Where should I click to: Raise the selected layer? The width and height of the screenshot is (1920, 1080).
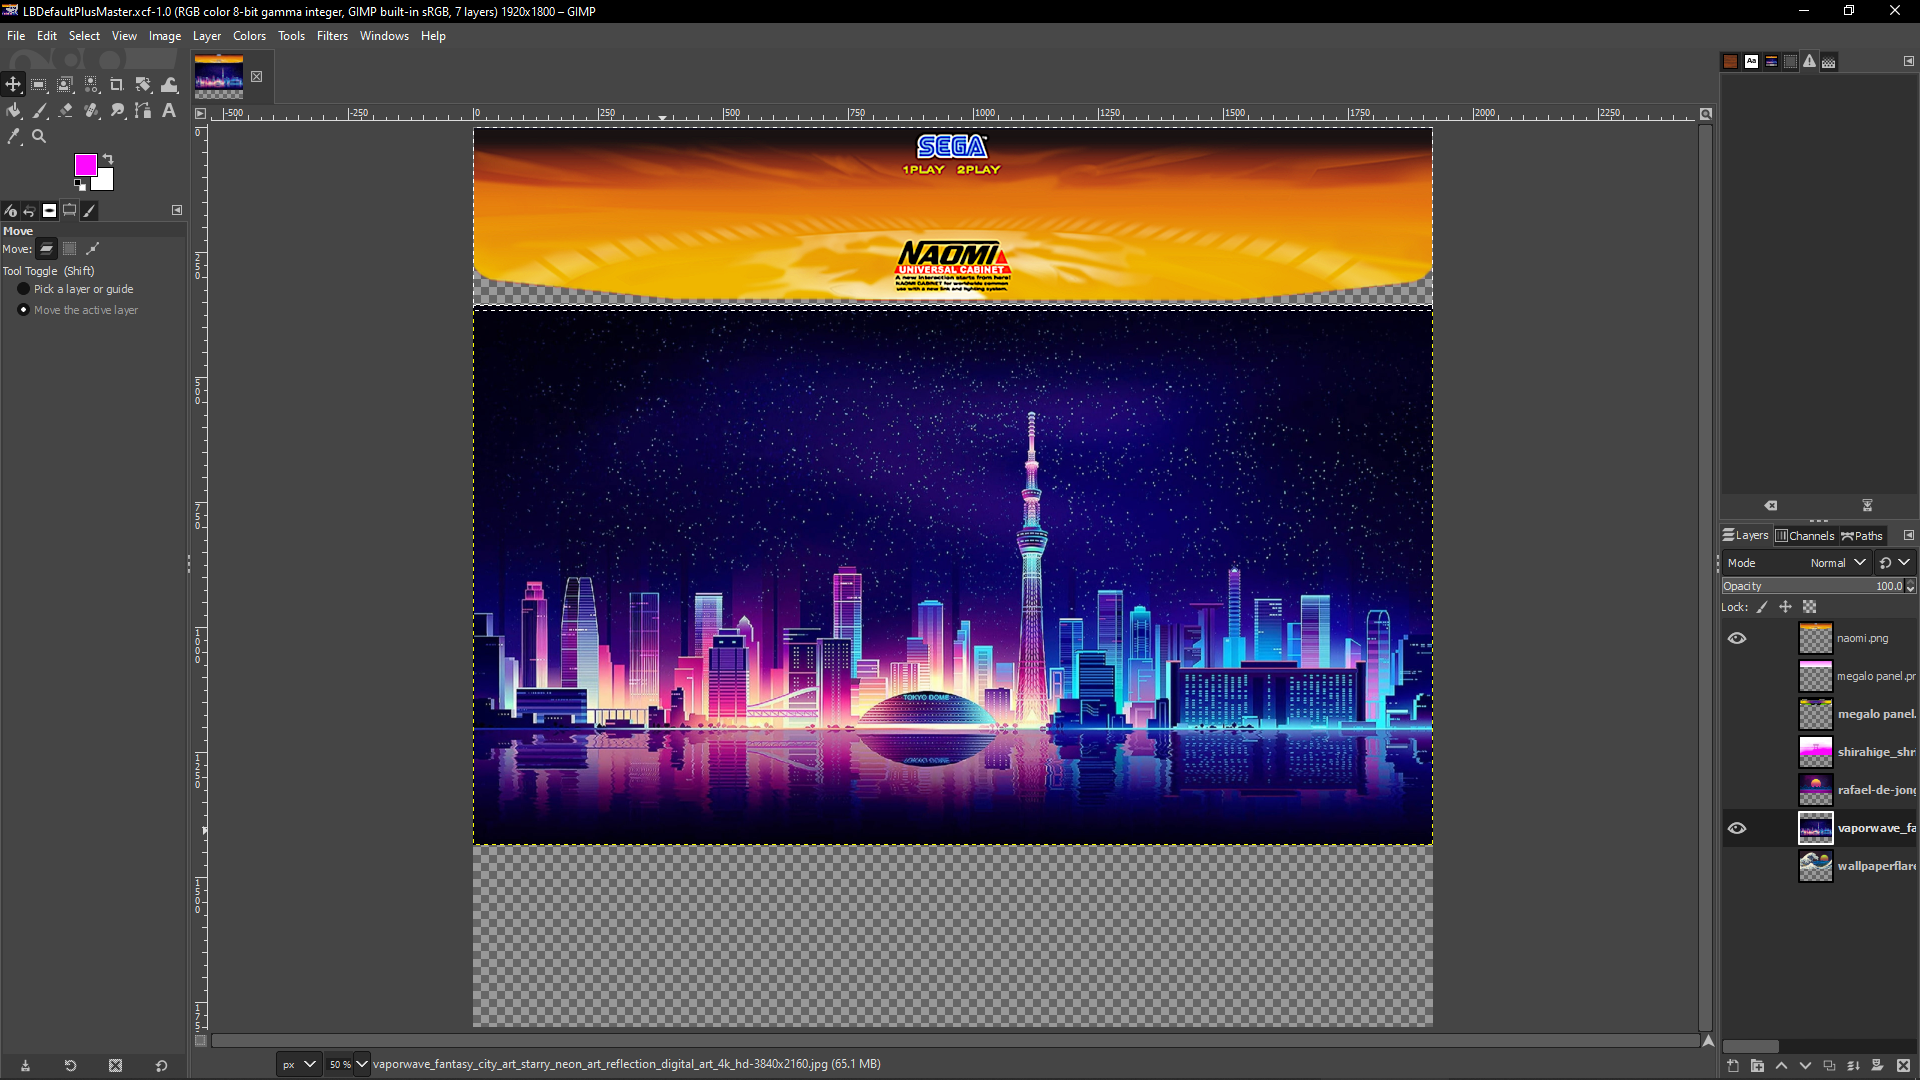click(1781, 1066)
